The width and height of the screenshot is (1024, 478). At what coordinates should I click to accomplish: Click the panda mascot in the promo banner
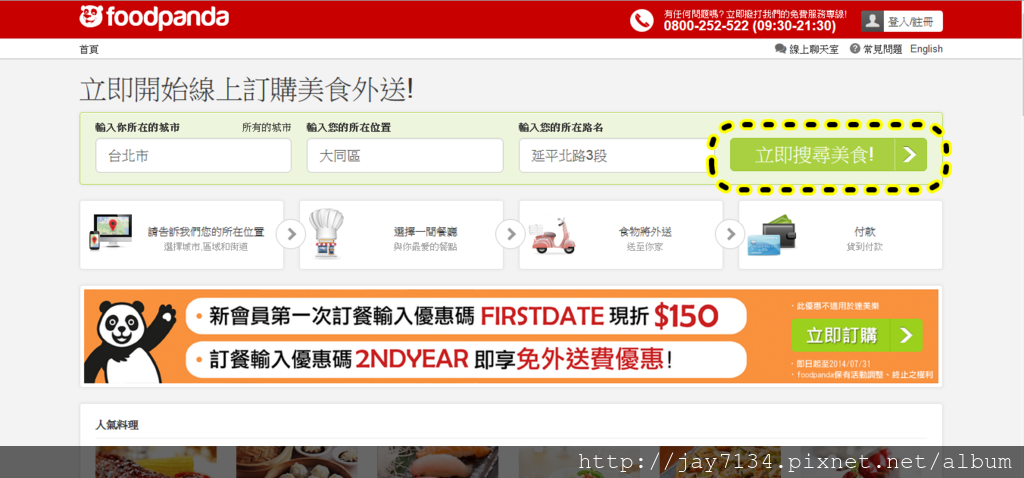point(131,342)
